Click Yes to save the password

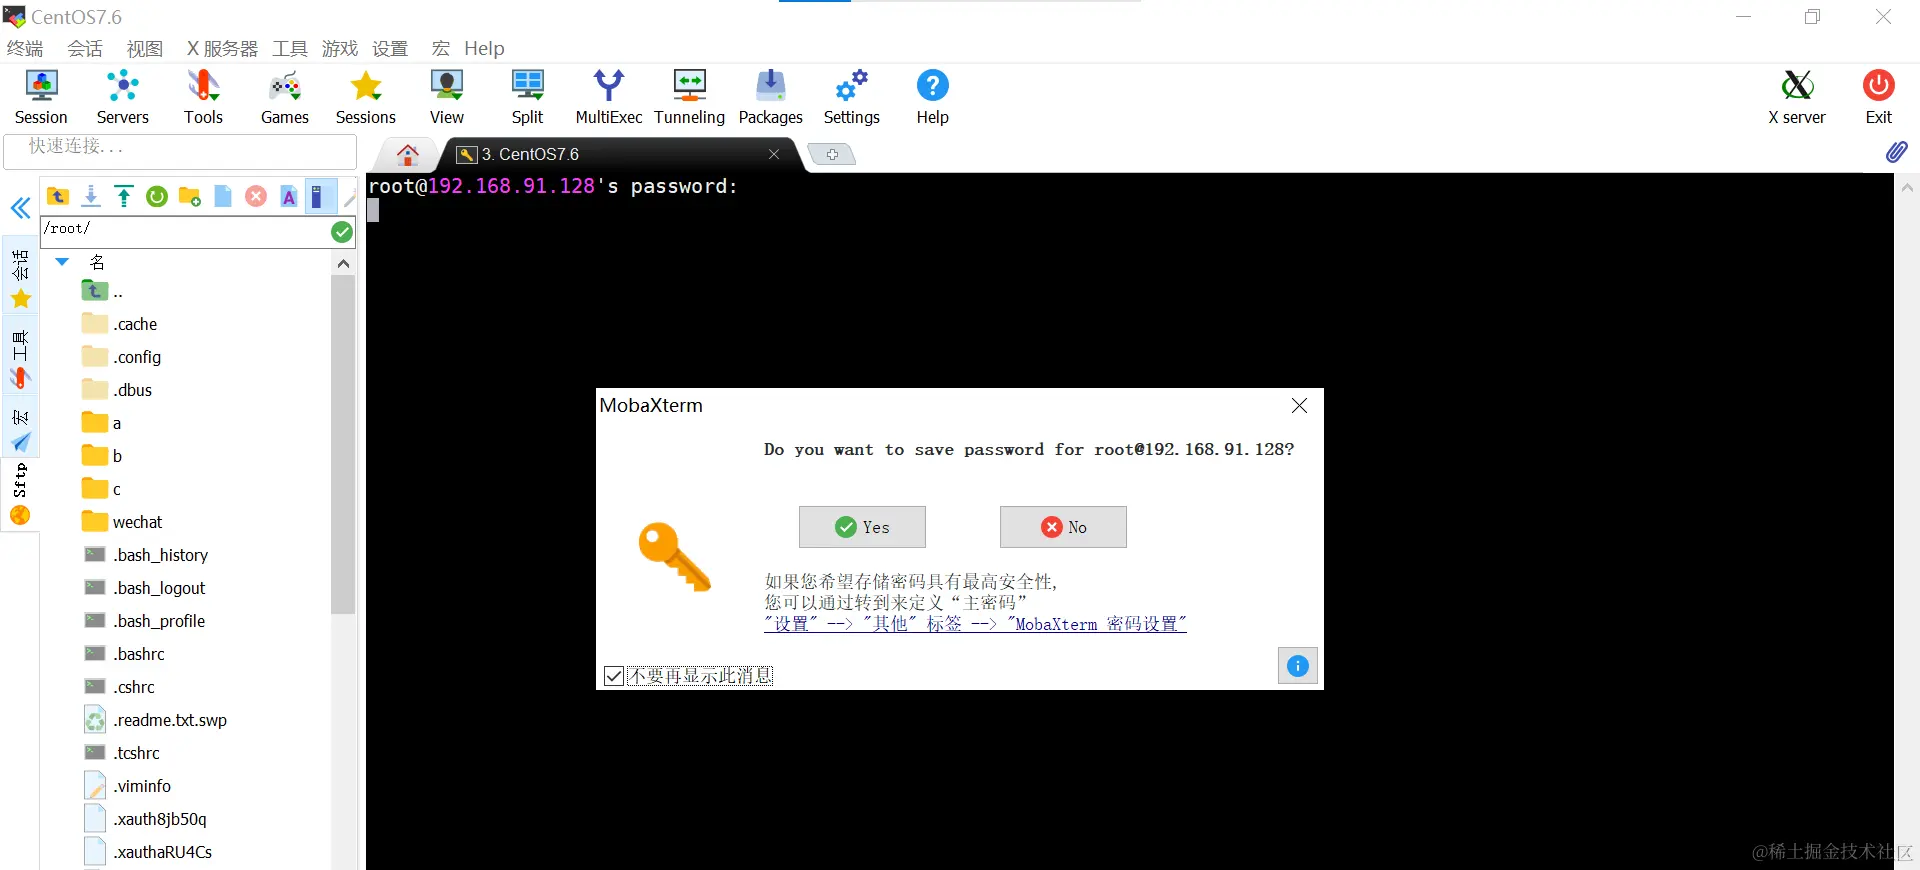862,527
